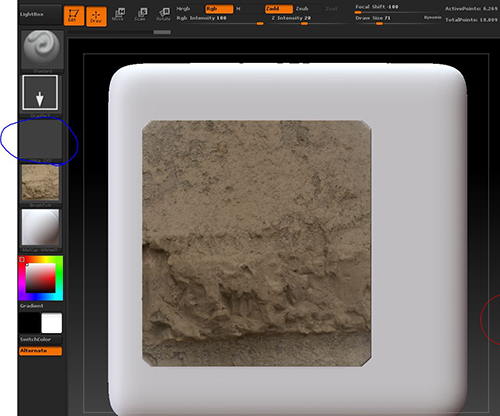The height and width of the screenshot is (416, 500).
Task: Click the scroll handle above the canvas
Action: [162, 32]
